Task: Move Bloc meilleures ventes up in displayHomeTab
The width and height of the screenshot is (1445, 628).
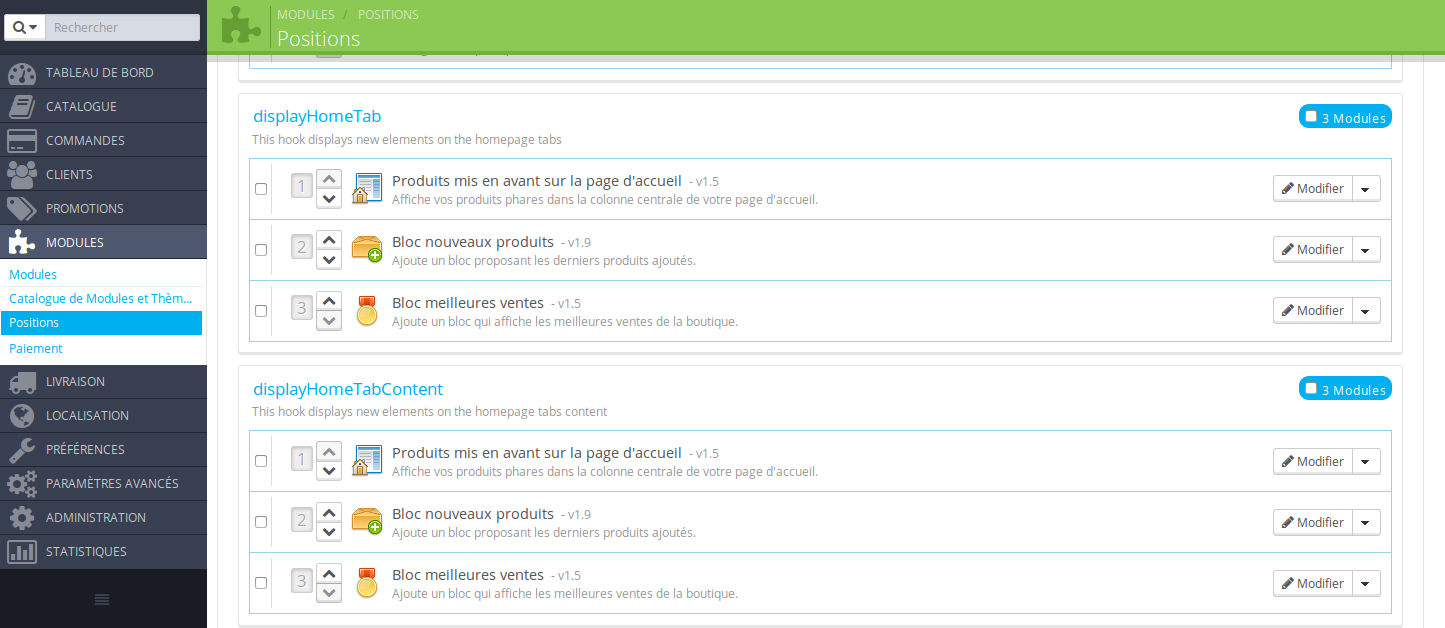Action: (x=328, y=301)
